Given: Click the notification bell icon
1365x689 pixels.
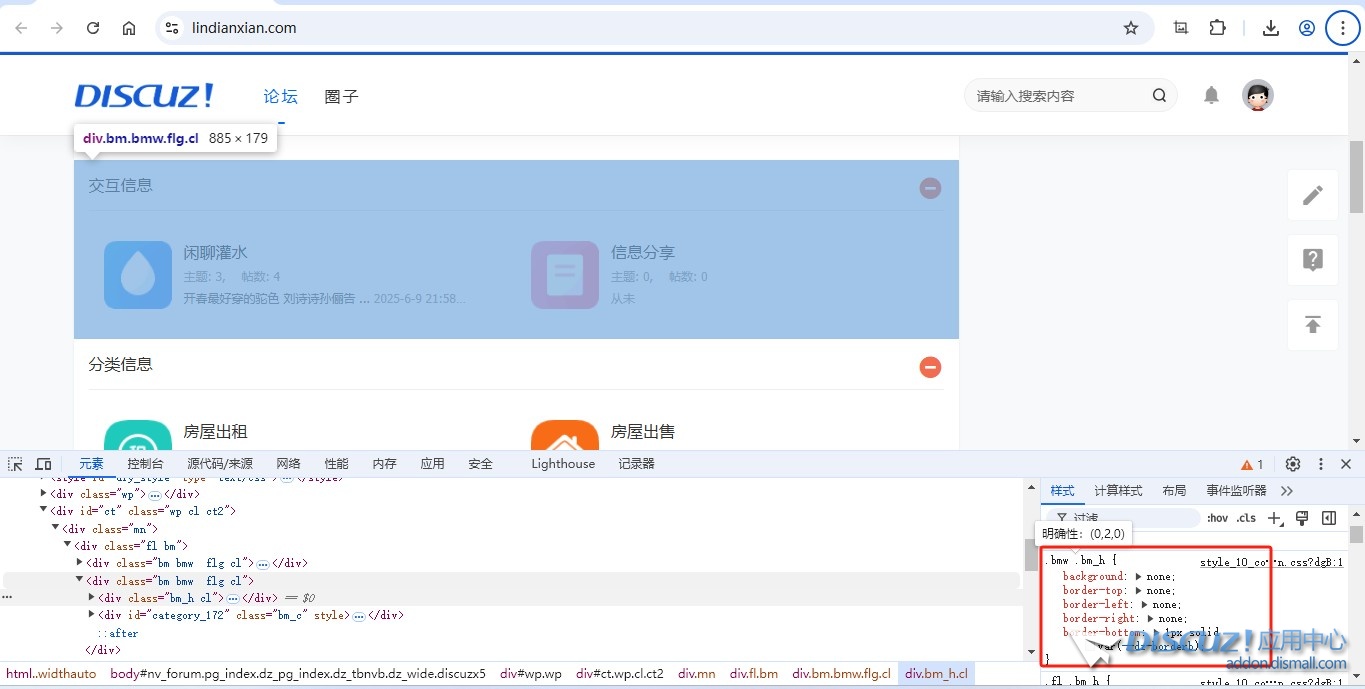Looking at the screenshot, I should coord(1211,96).
